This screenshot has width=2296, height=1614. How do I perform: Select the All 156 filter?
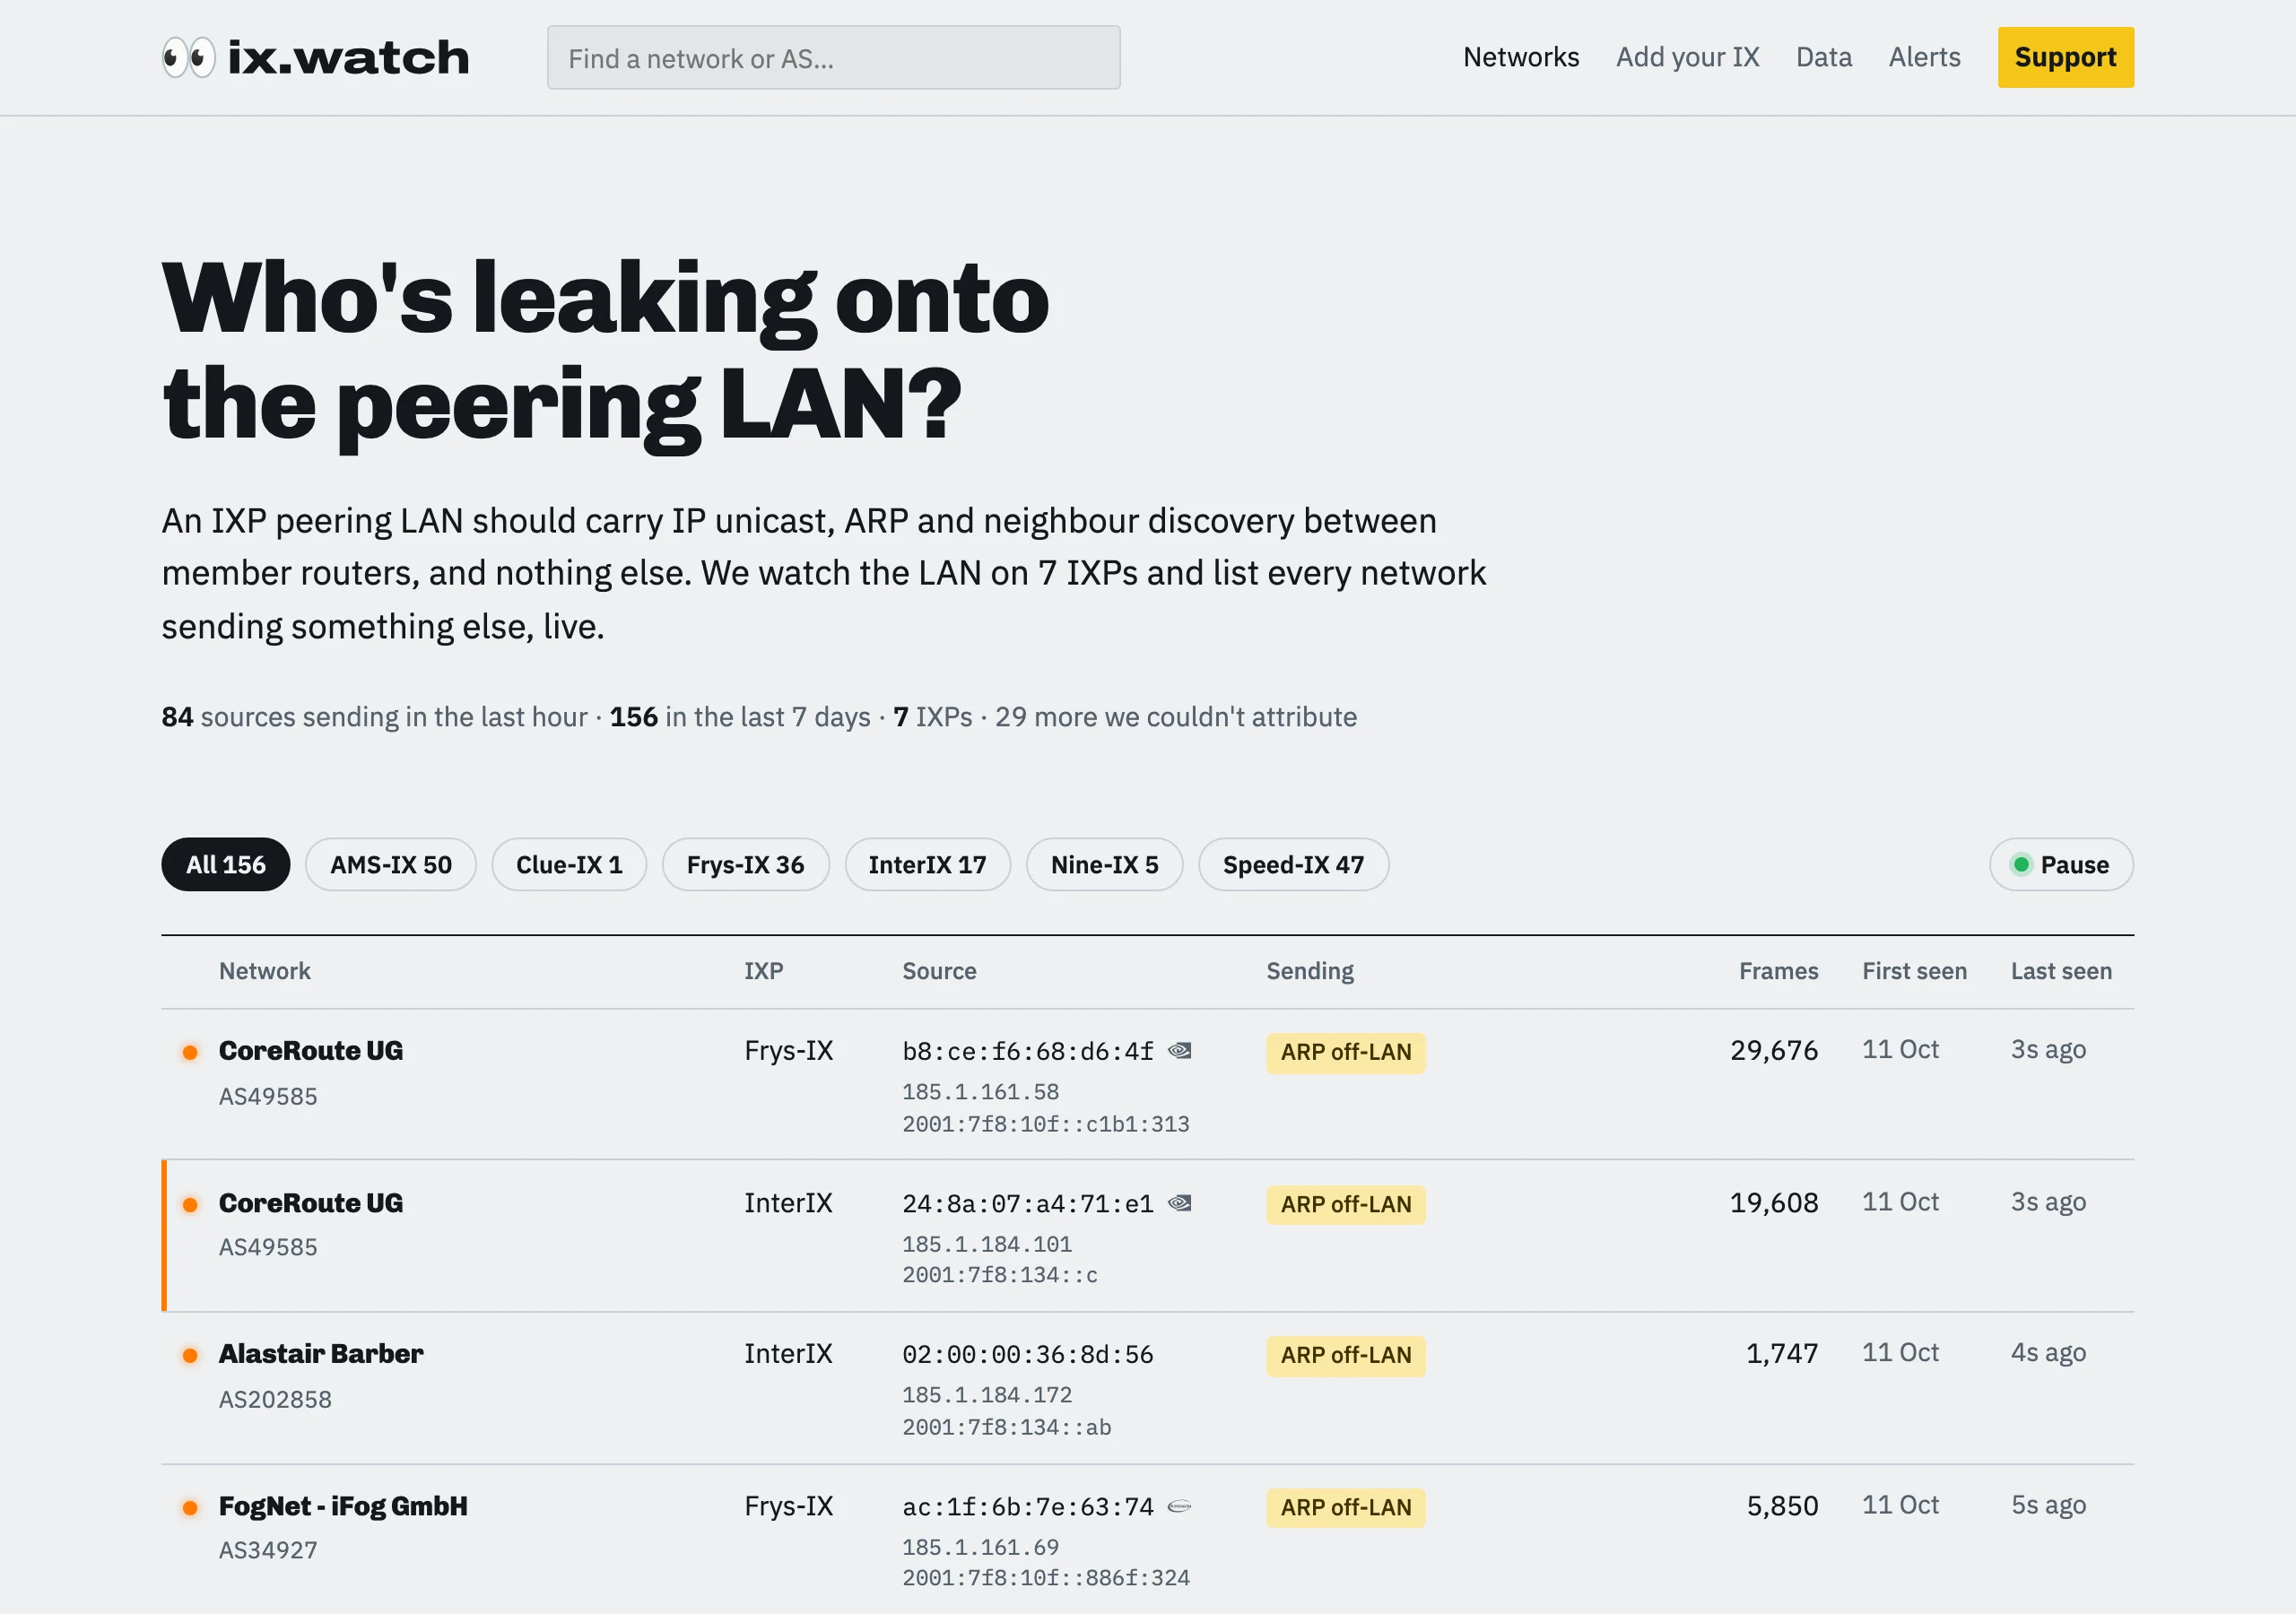coord(226,864)
